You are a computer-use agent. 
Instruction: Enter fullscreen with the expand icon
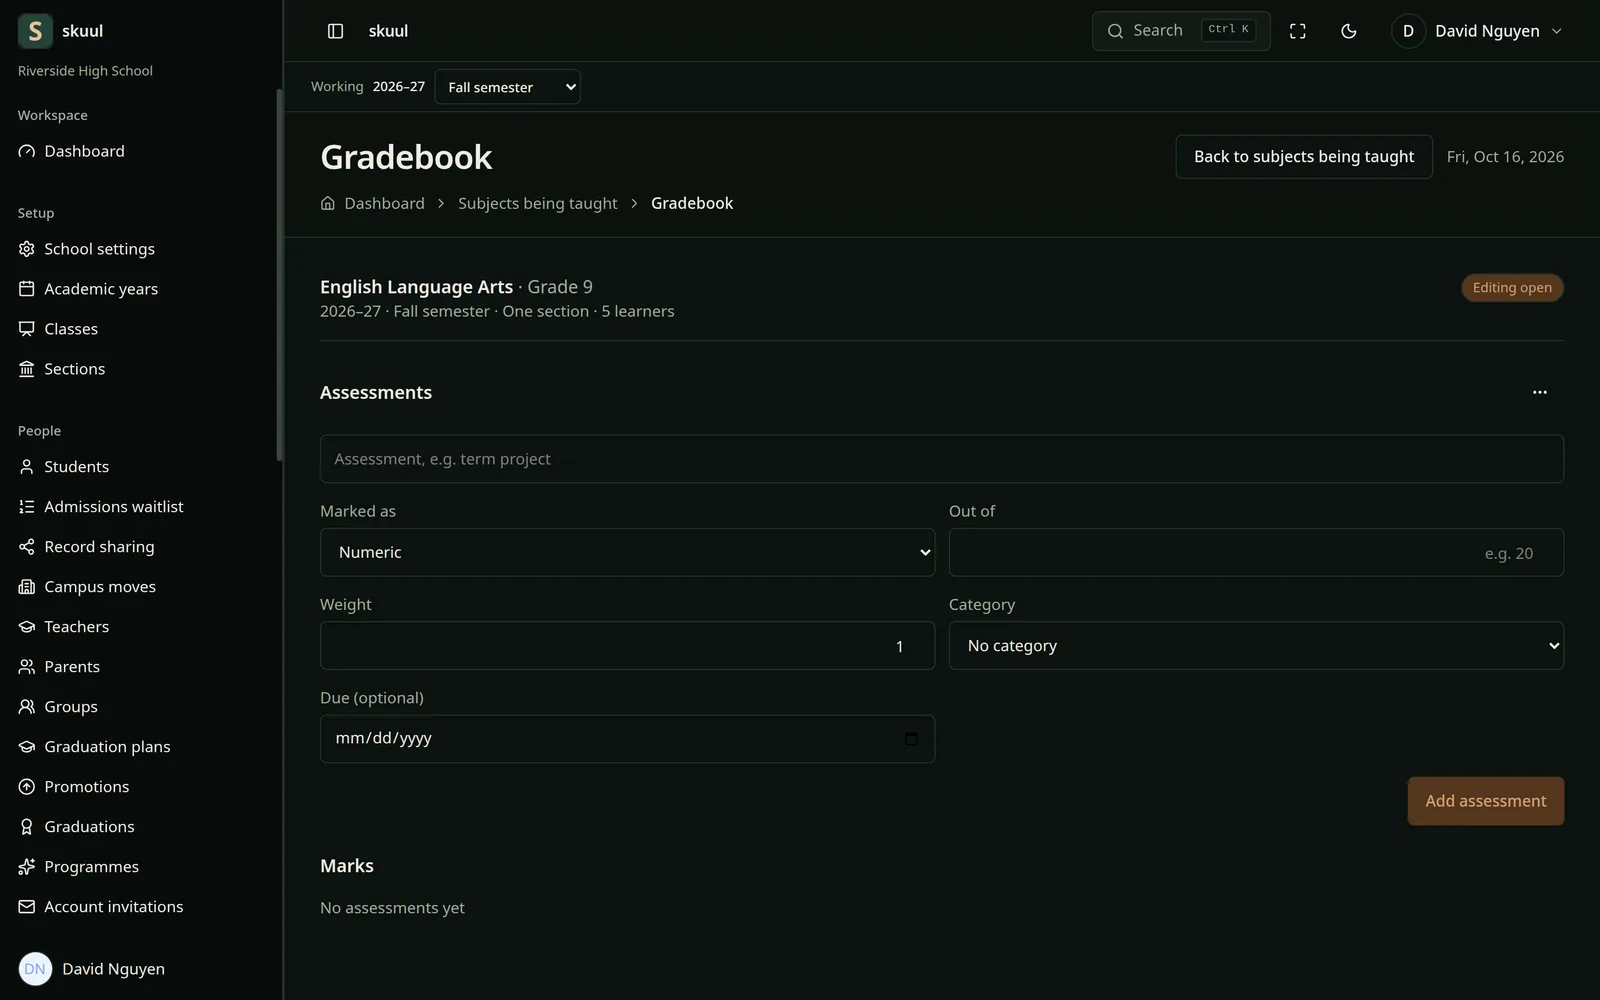(x=1298, y=31)
